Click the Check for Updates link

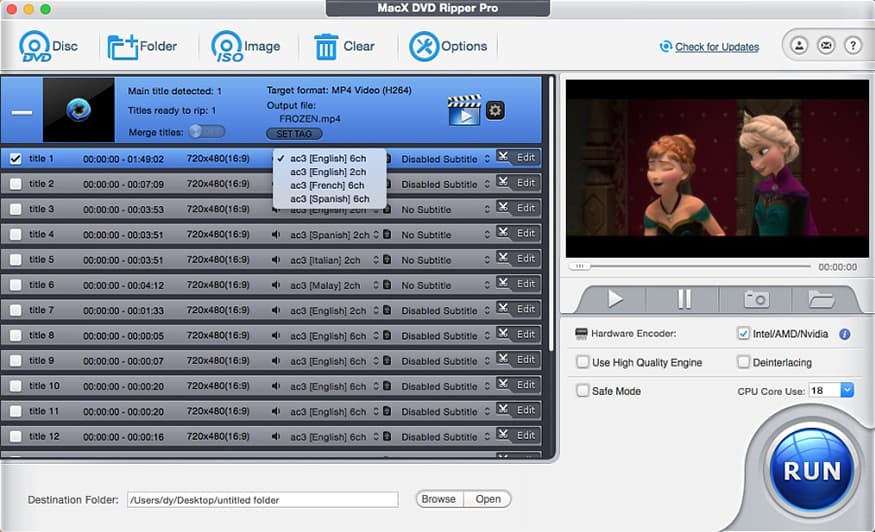(x=716, y=47)
